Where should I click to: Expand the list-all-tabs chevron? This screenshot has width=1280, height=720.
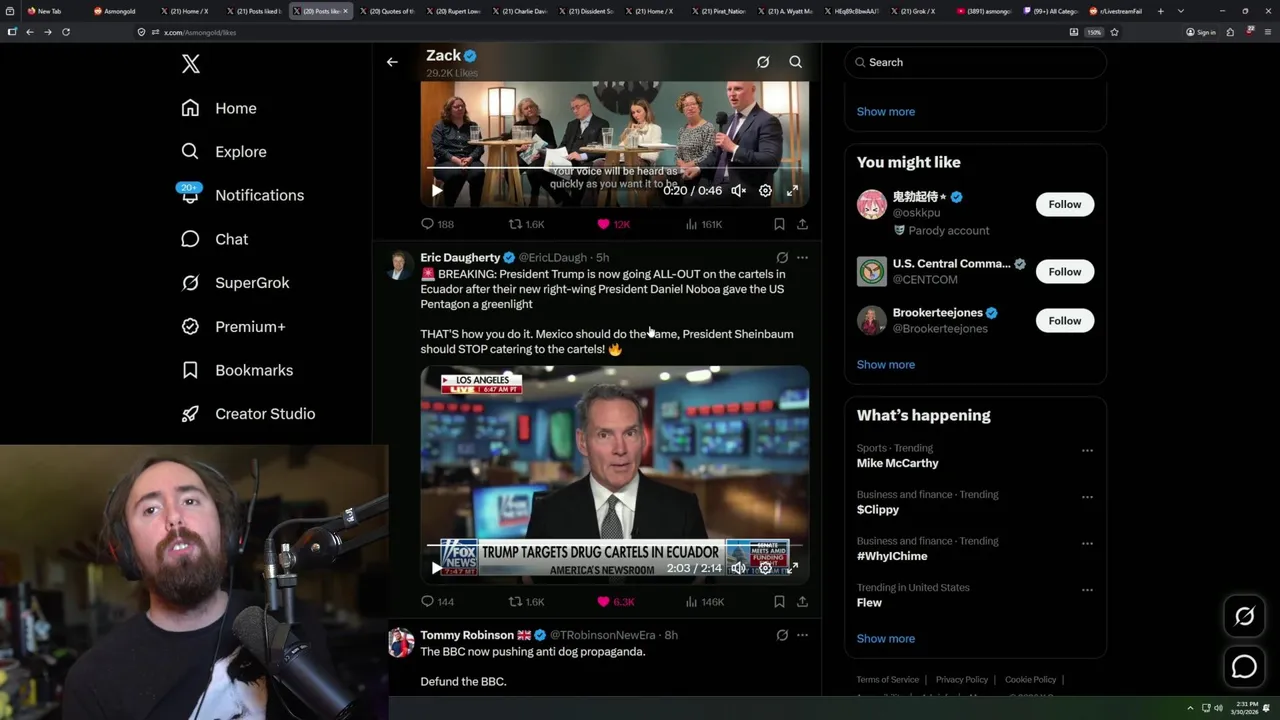pos(1181,11)
